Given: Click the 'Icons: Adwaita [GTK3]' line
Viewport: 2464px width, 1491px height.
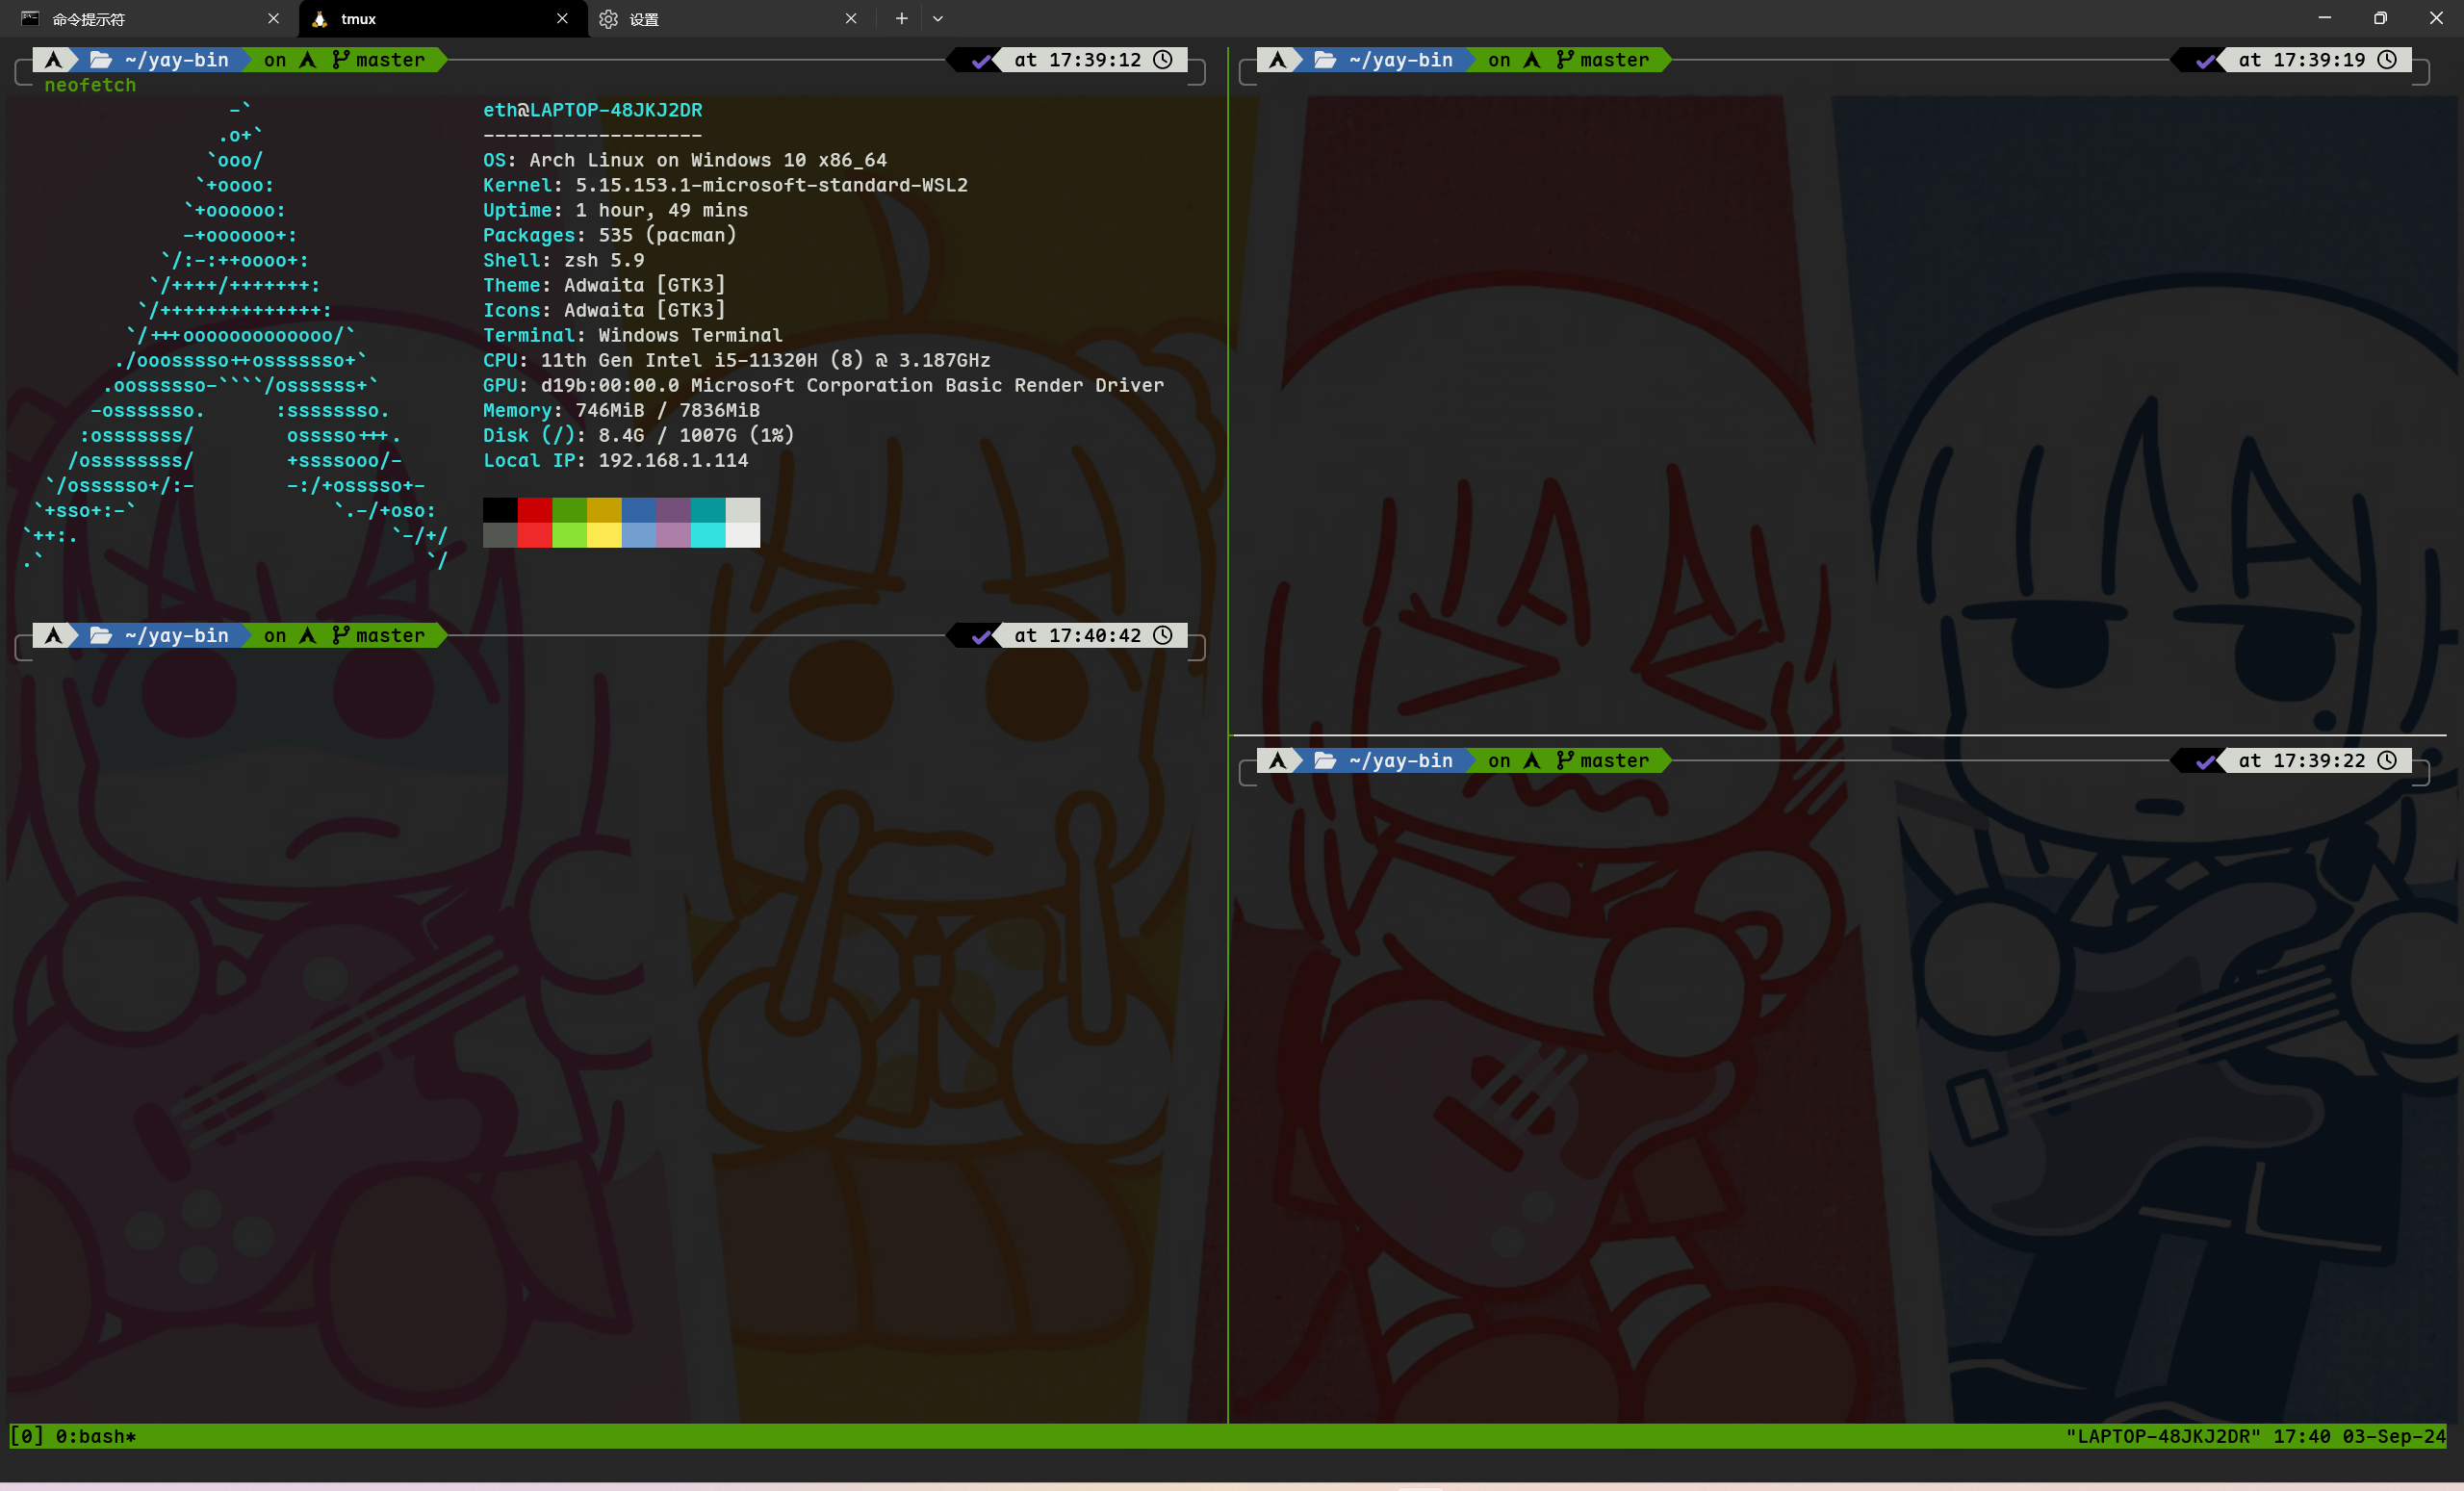Looking at the screenshot, I should (604, 310).
